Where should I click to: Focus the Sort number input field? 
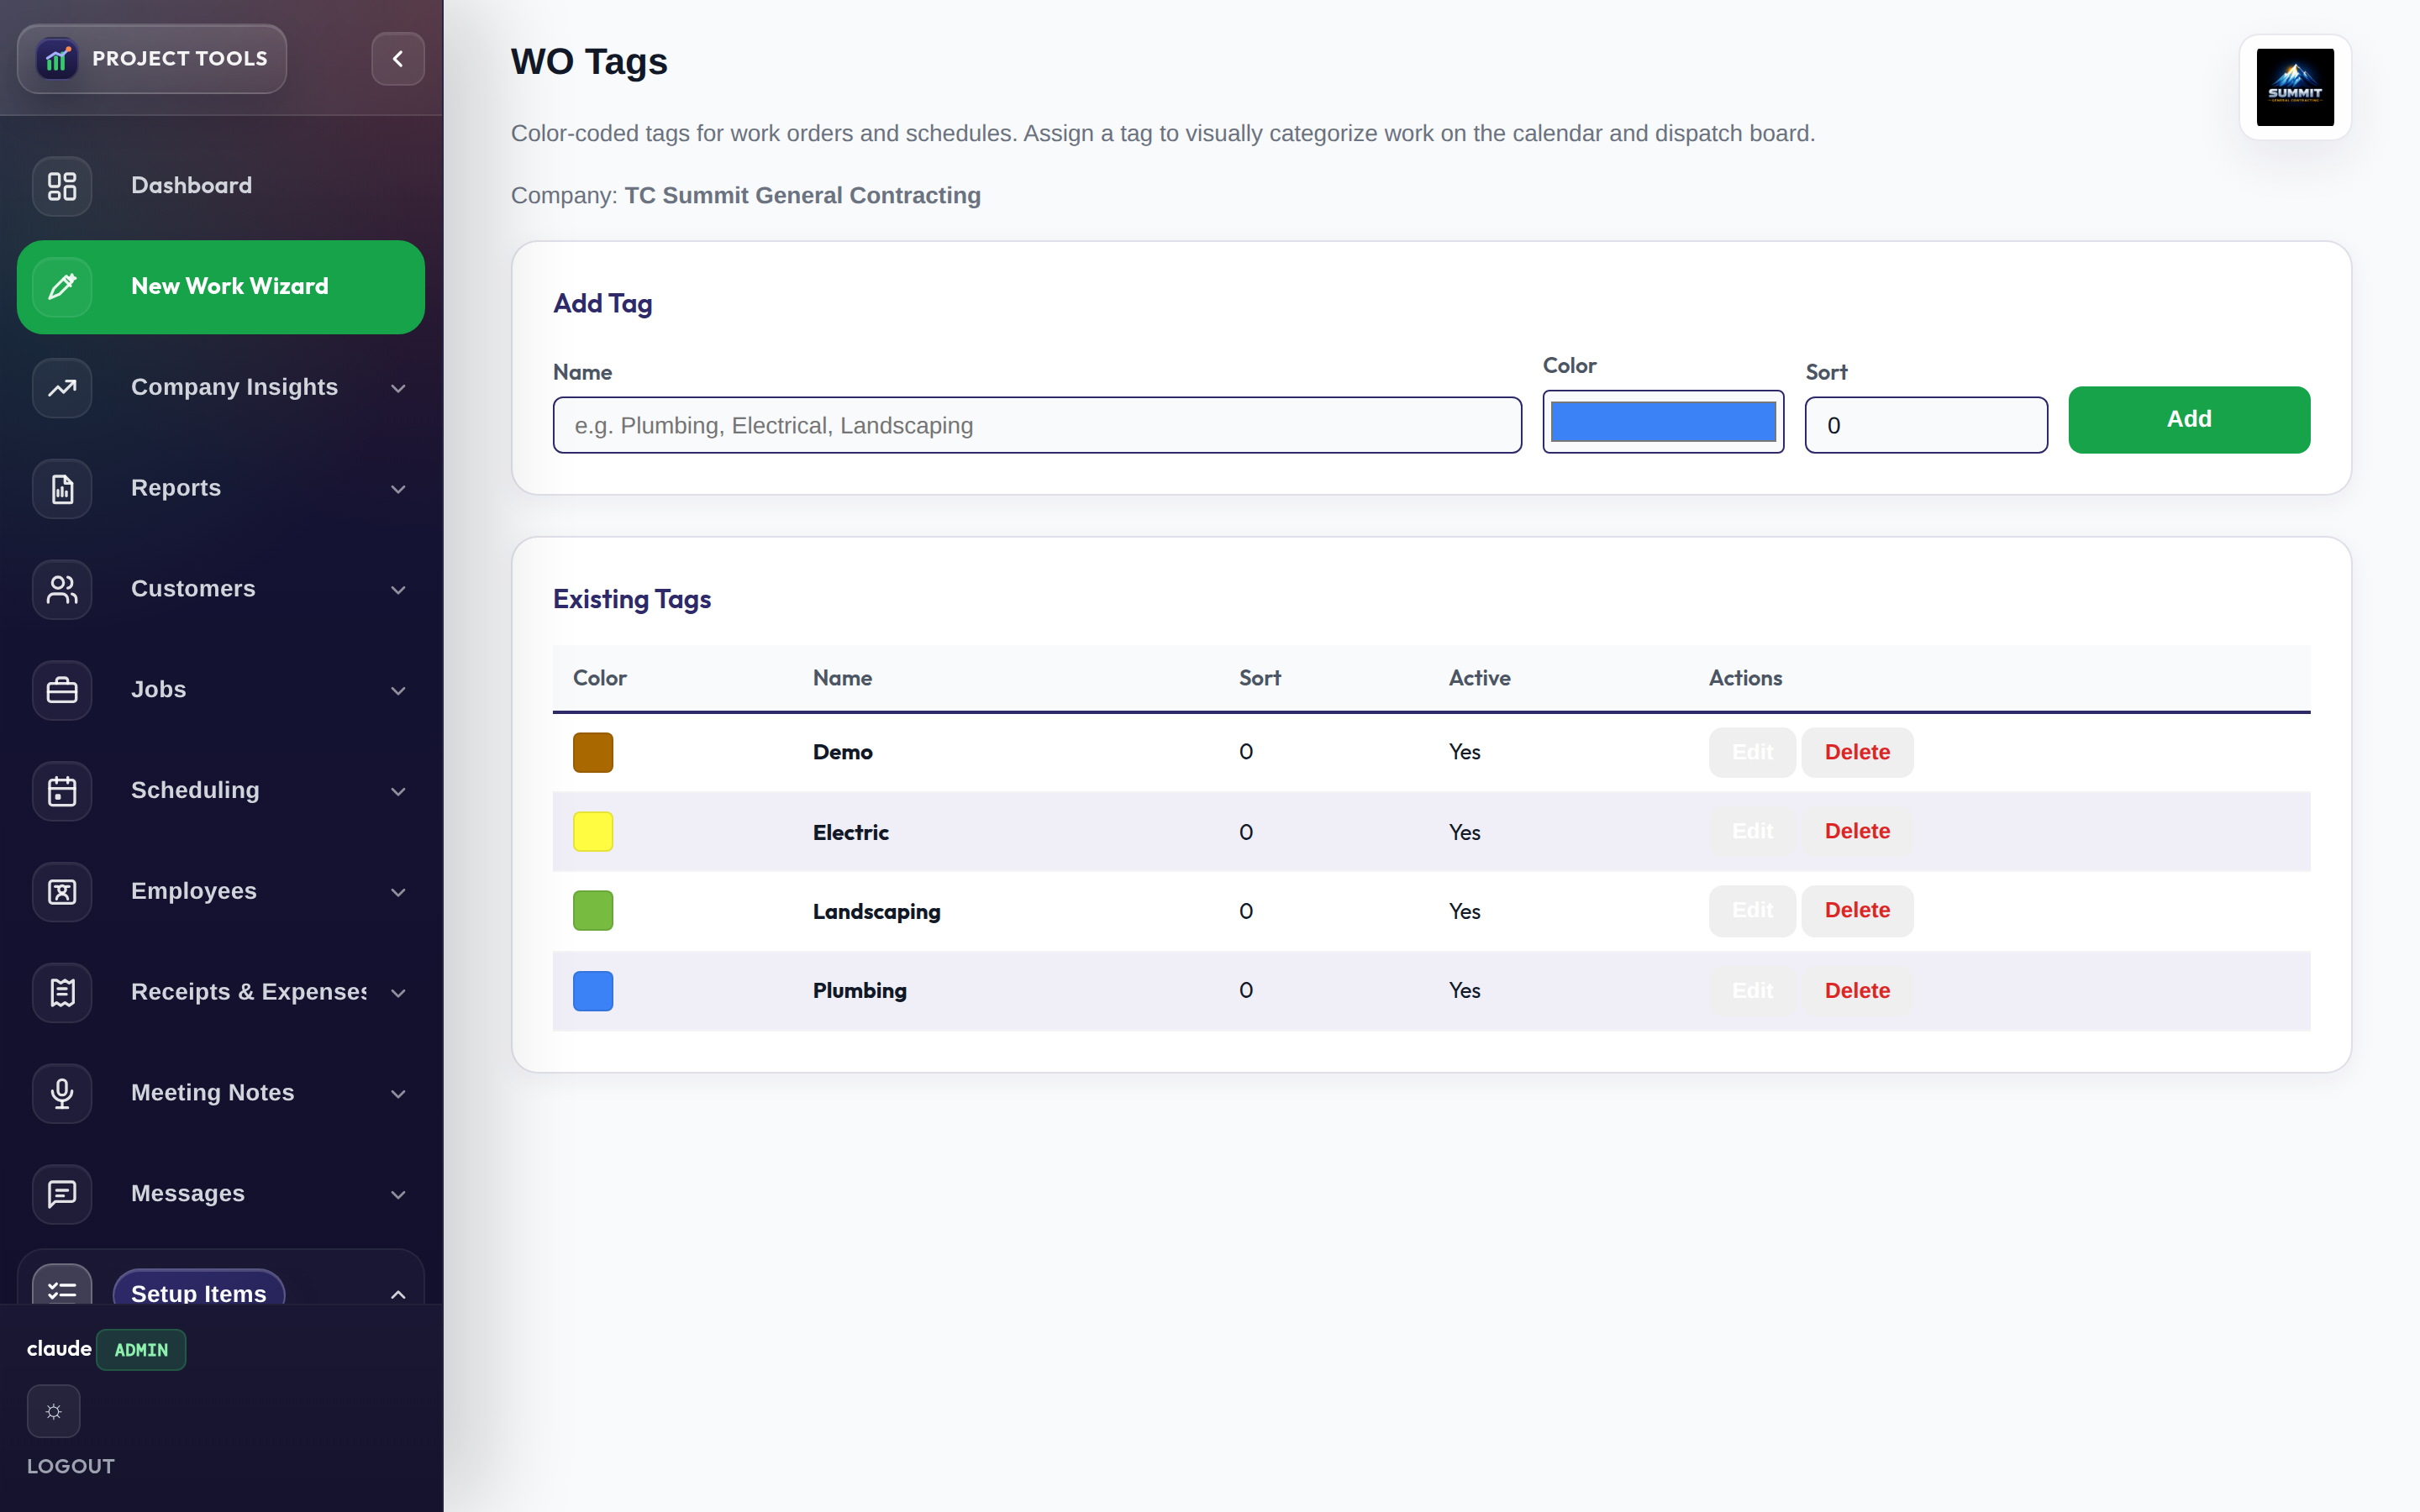(x=1926, y=425)
